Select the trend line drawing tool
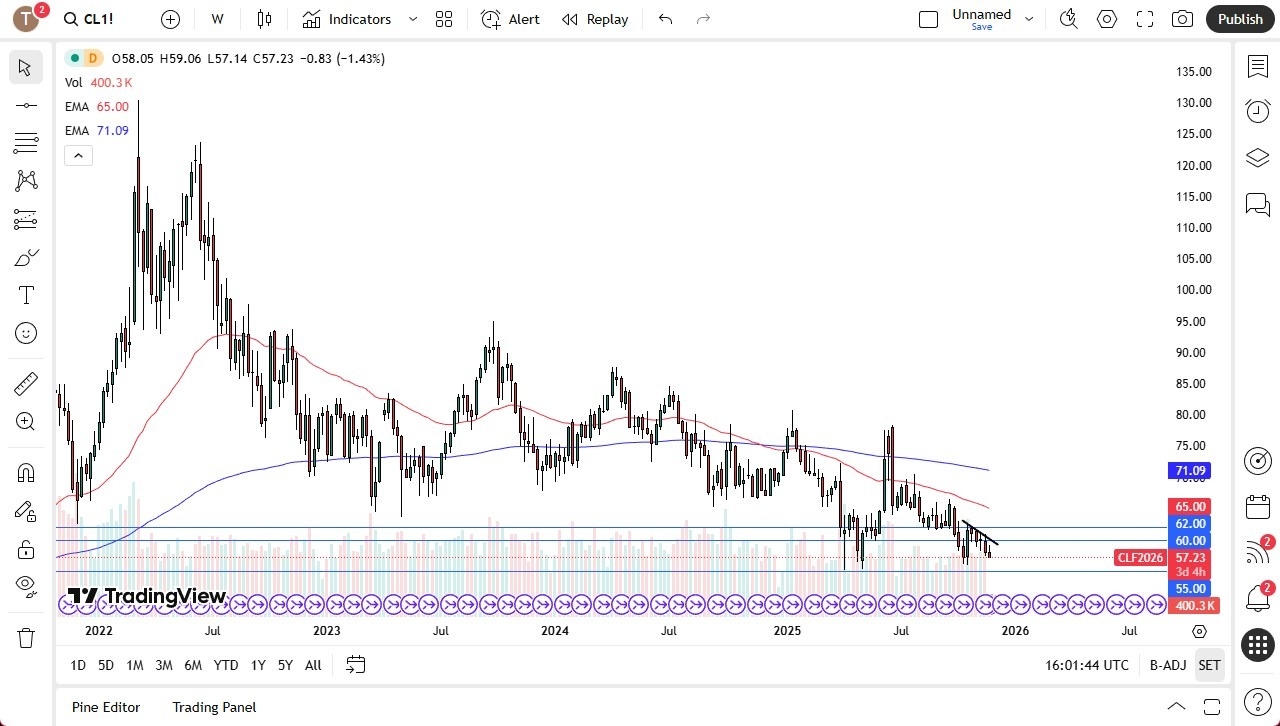This screenshot has height=726, width=1280. [25, 105]
